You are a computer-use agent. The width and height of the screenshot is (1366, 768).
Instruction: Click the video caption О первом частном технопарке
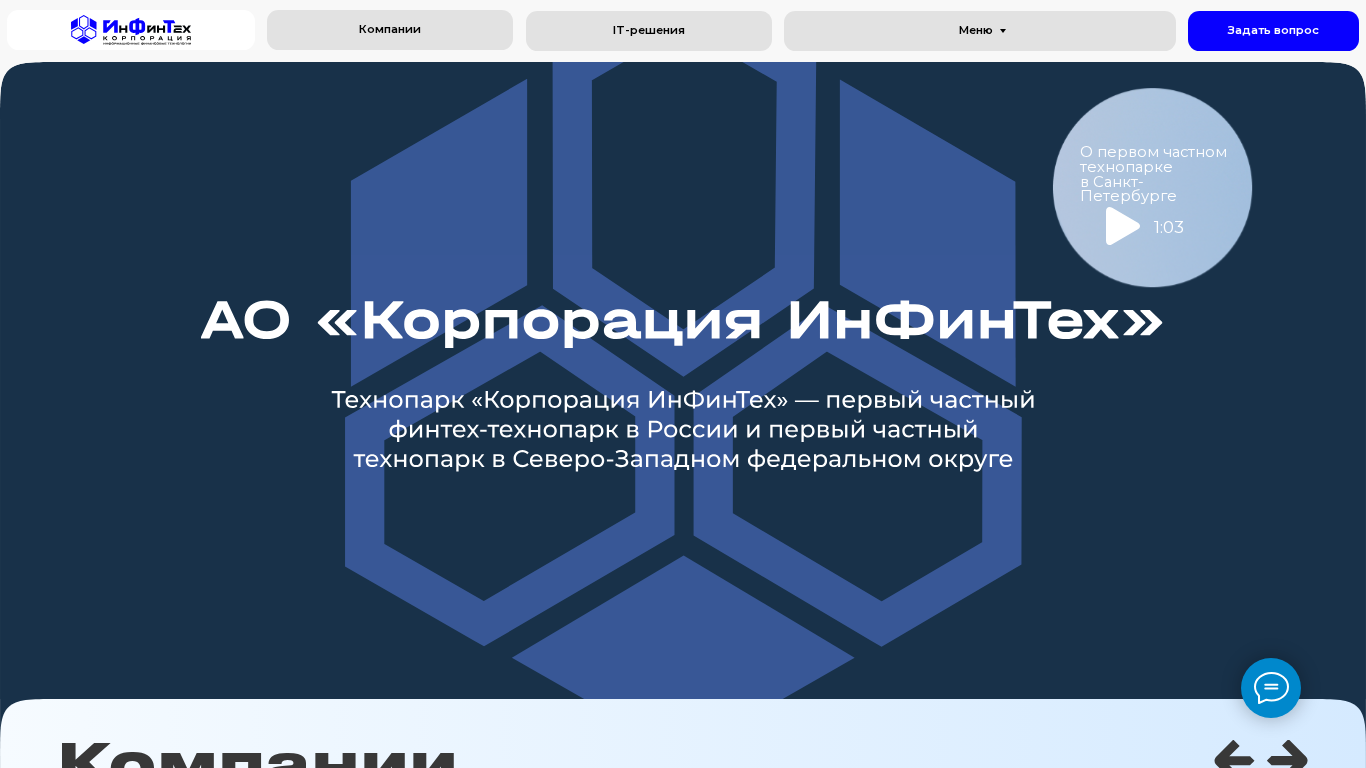1153,174
